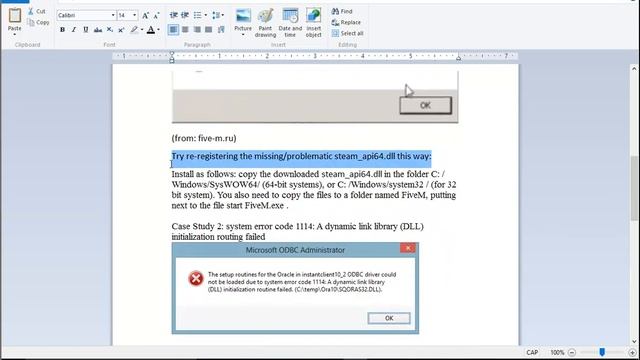
Task: Toggle Italic formatting
Action: coord(74,29)
